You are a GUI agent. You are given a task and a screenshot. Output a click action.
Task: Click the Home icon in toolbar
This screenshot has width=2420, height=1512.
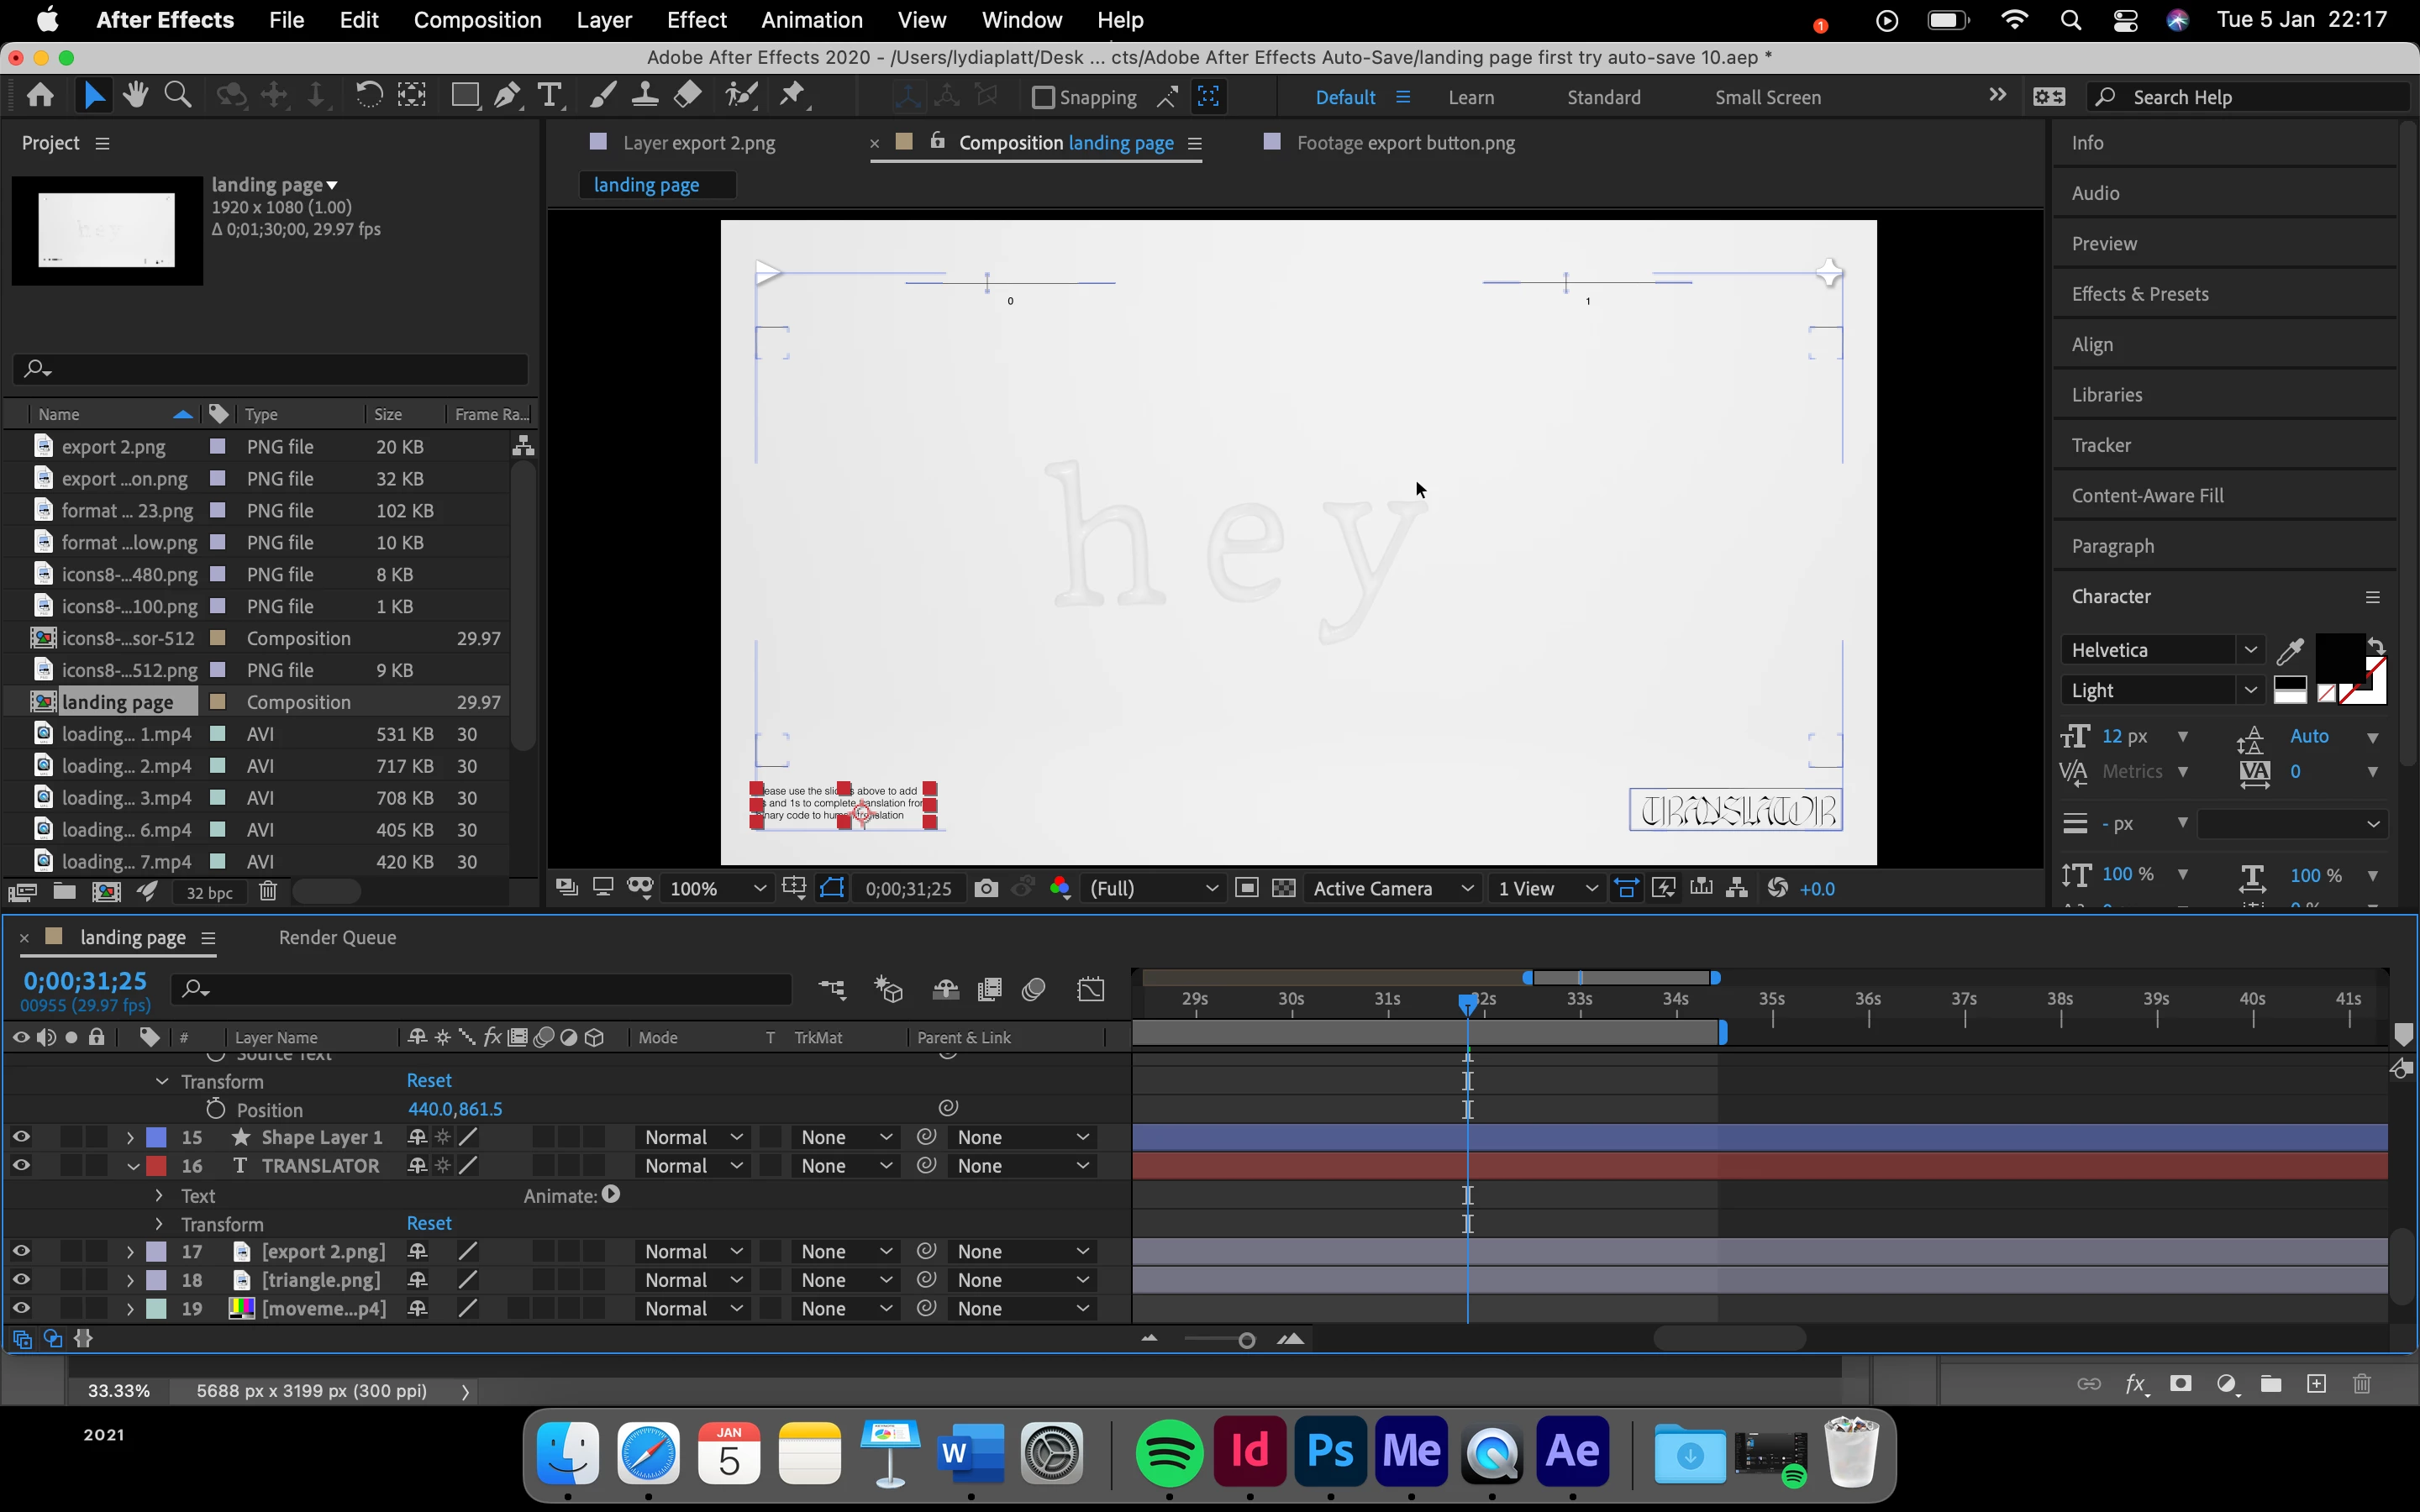[40, 96]
